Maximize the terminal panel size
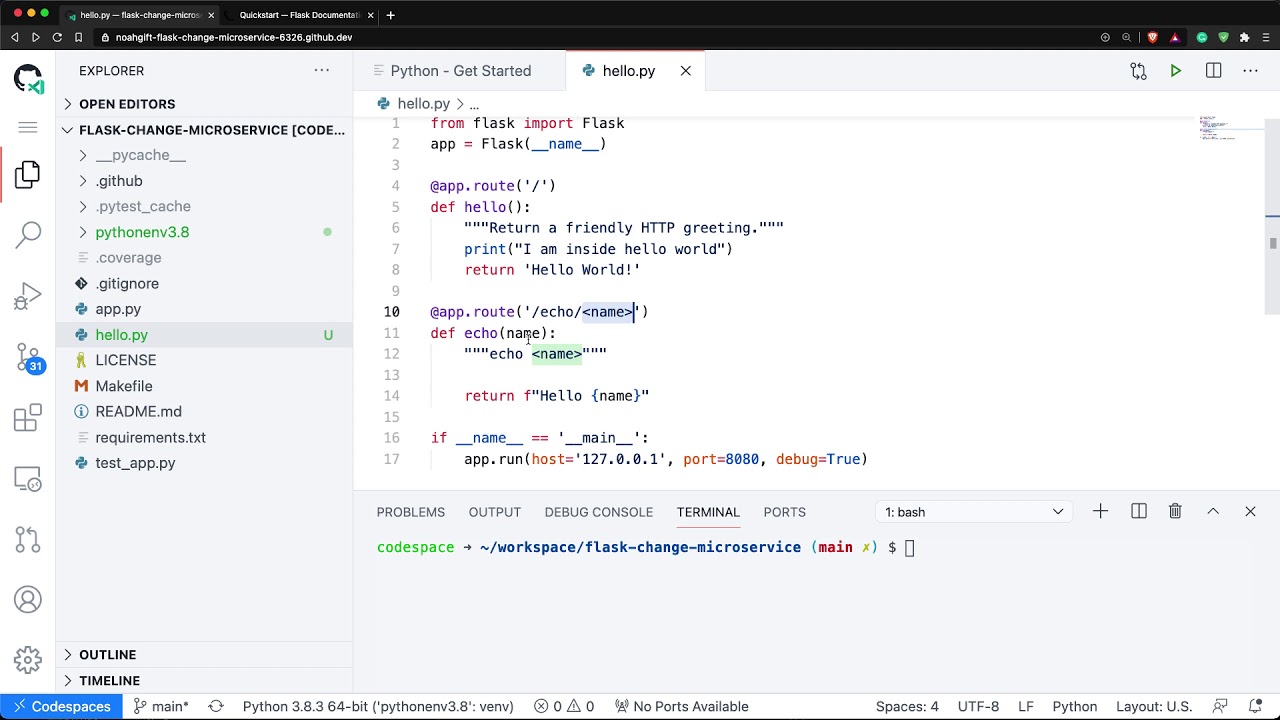The width and height of the screenshot is (1280, 720). coord(1213,512)
